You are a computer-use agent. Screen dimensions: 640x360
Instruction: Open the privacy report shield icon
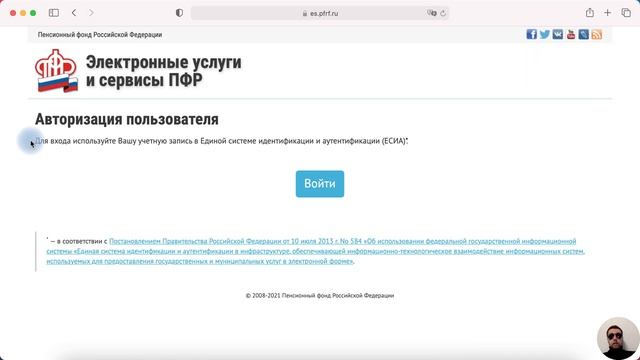coord(179,13)
